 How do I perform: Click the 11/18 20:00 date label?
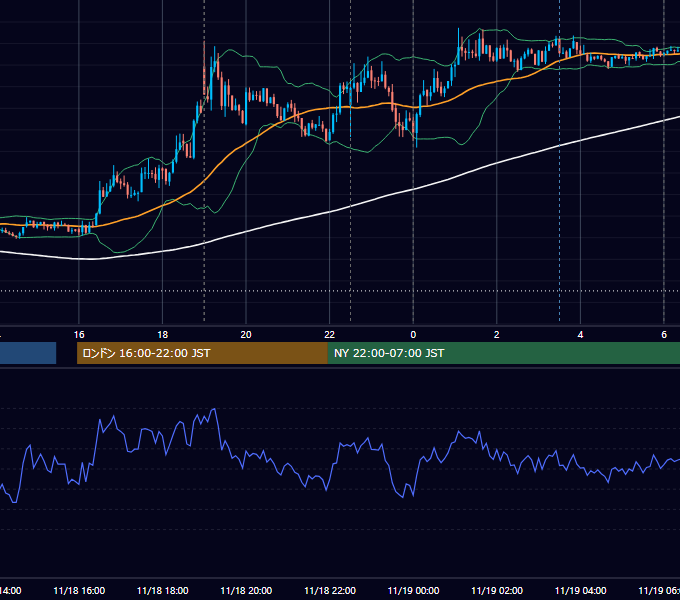click(x=246, y=591)
